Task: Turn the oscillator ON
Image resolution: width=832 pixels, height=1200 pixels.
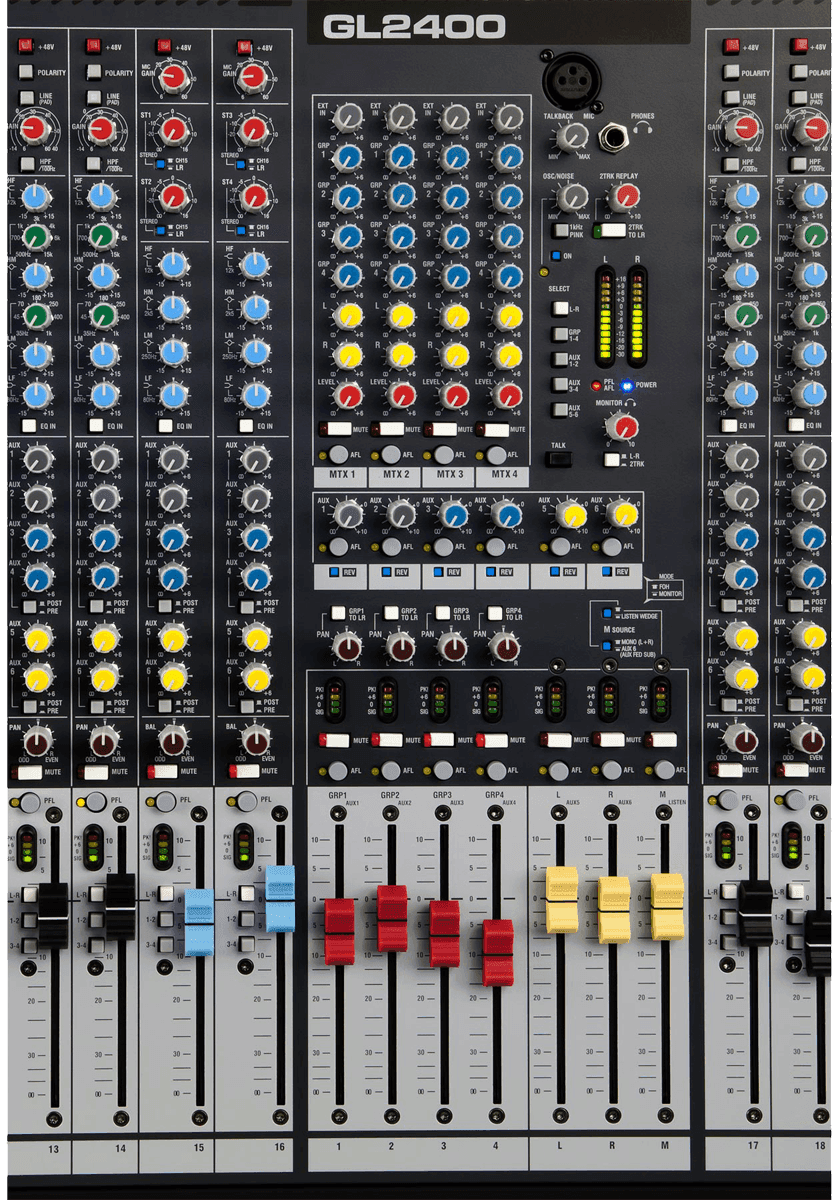Action: coord(555,255)
